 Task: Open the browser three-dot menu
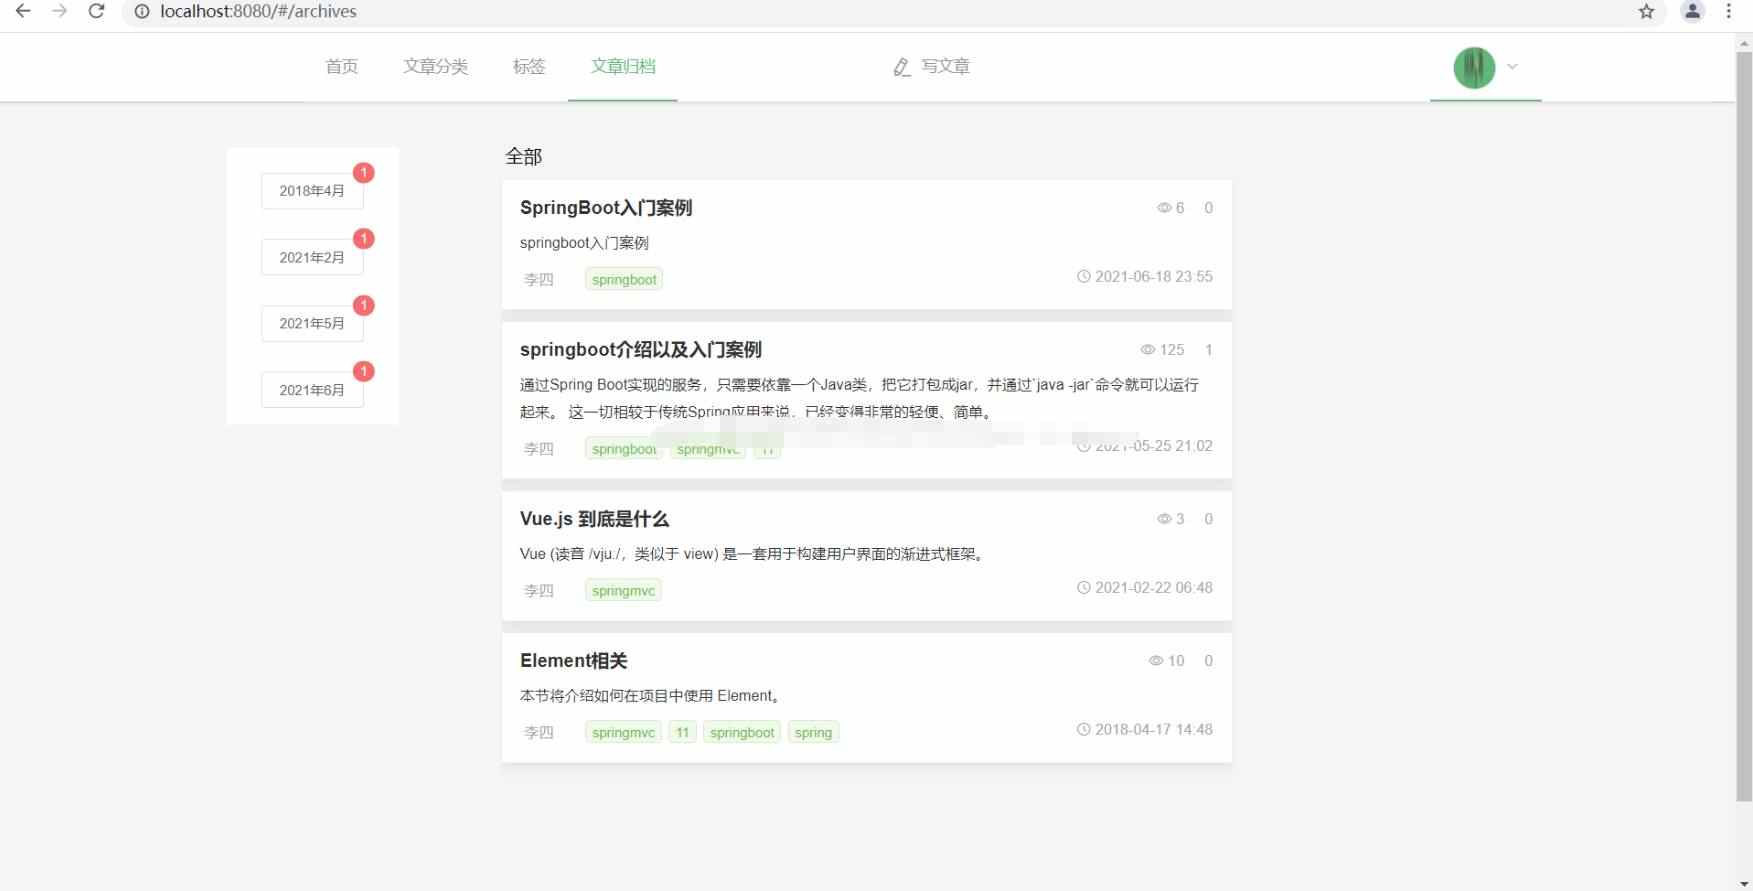(1728, 12)
